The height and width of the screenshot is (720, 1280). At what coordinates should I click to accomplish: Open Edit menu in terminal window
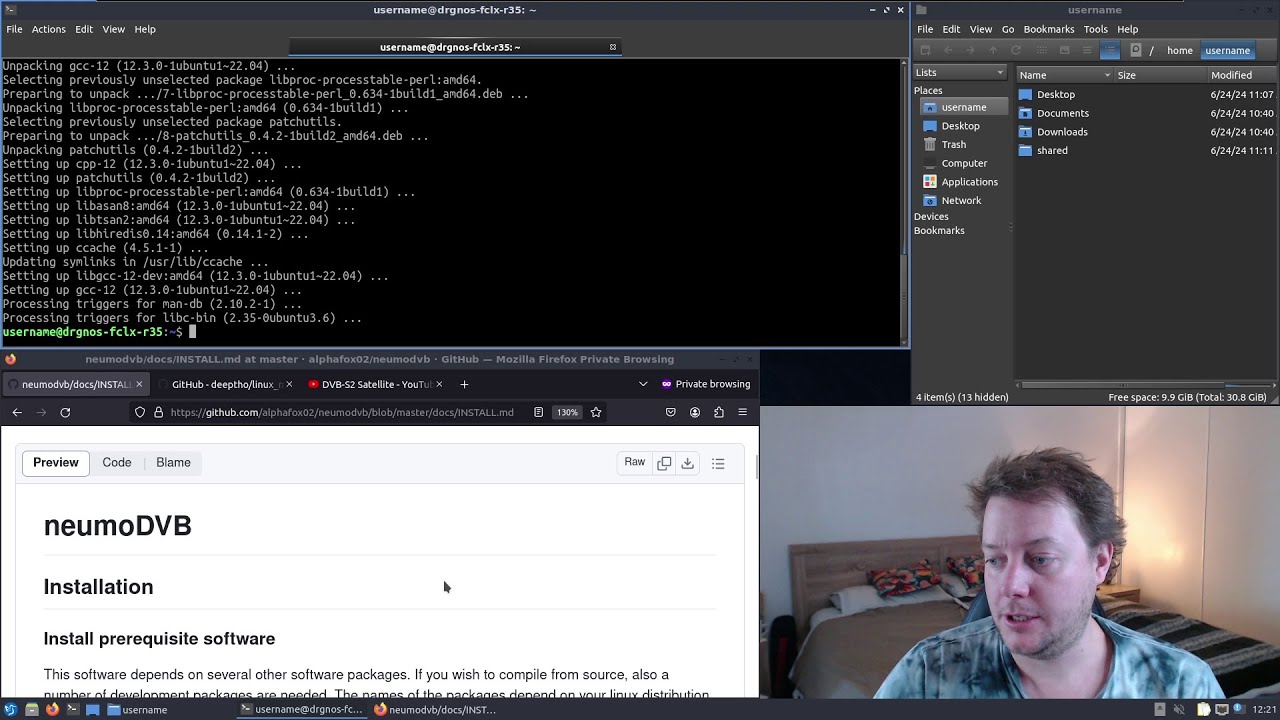84,29
